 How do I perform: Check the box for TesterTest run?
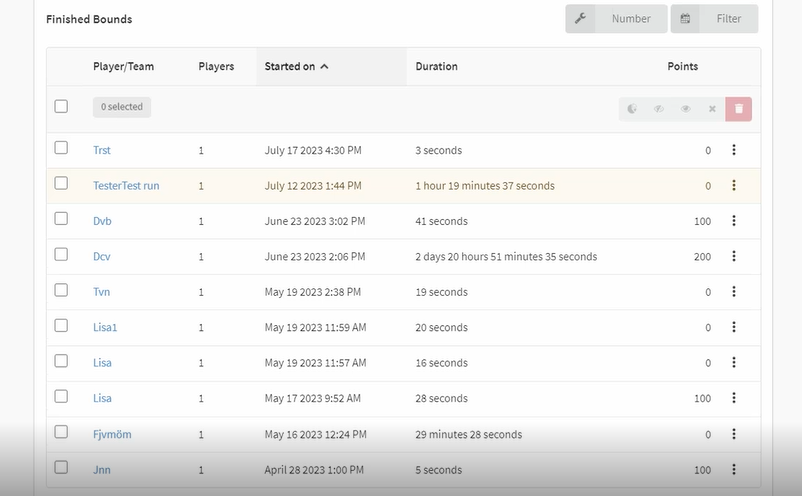click(61, 183)
